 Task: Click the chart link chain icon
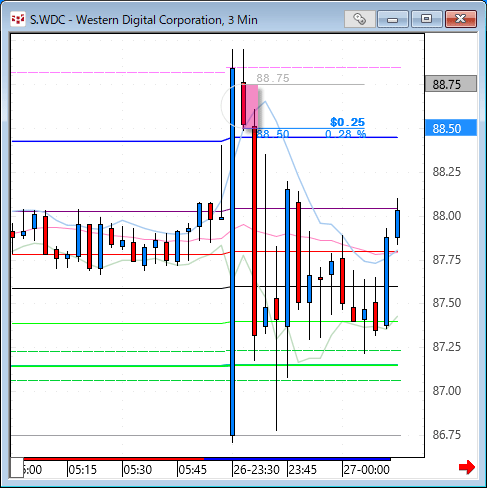pyautogui.click(x=359, y=19)
